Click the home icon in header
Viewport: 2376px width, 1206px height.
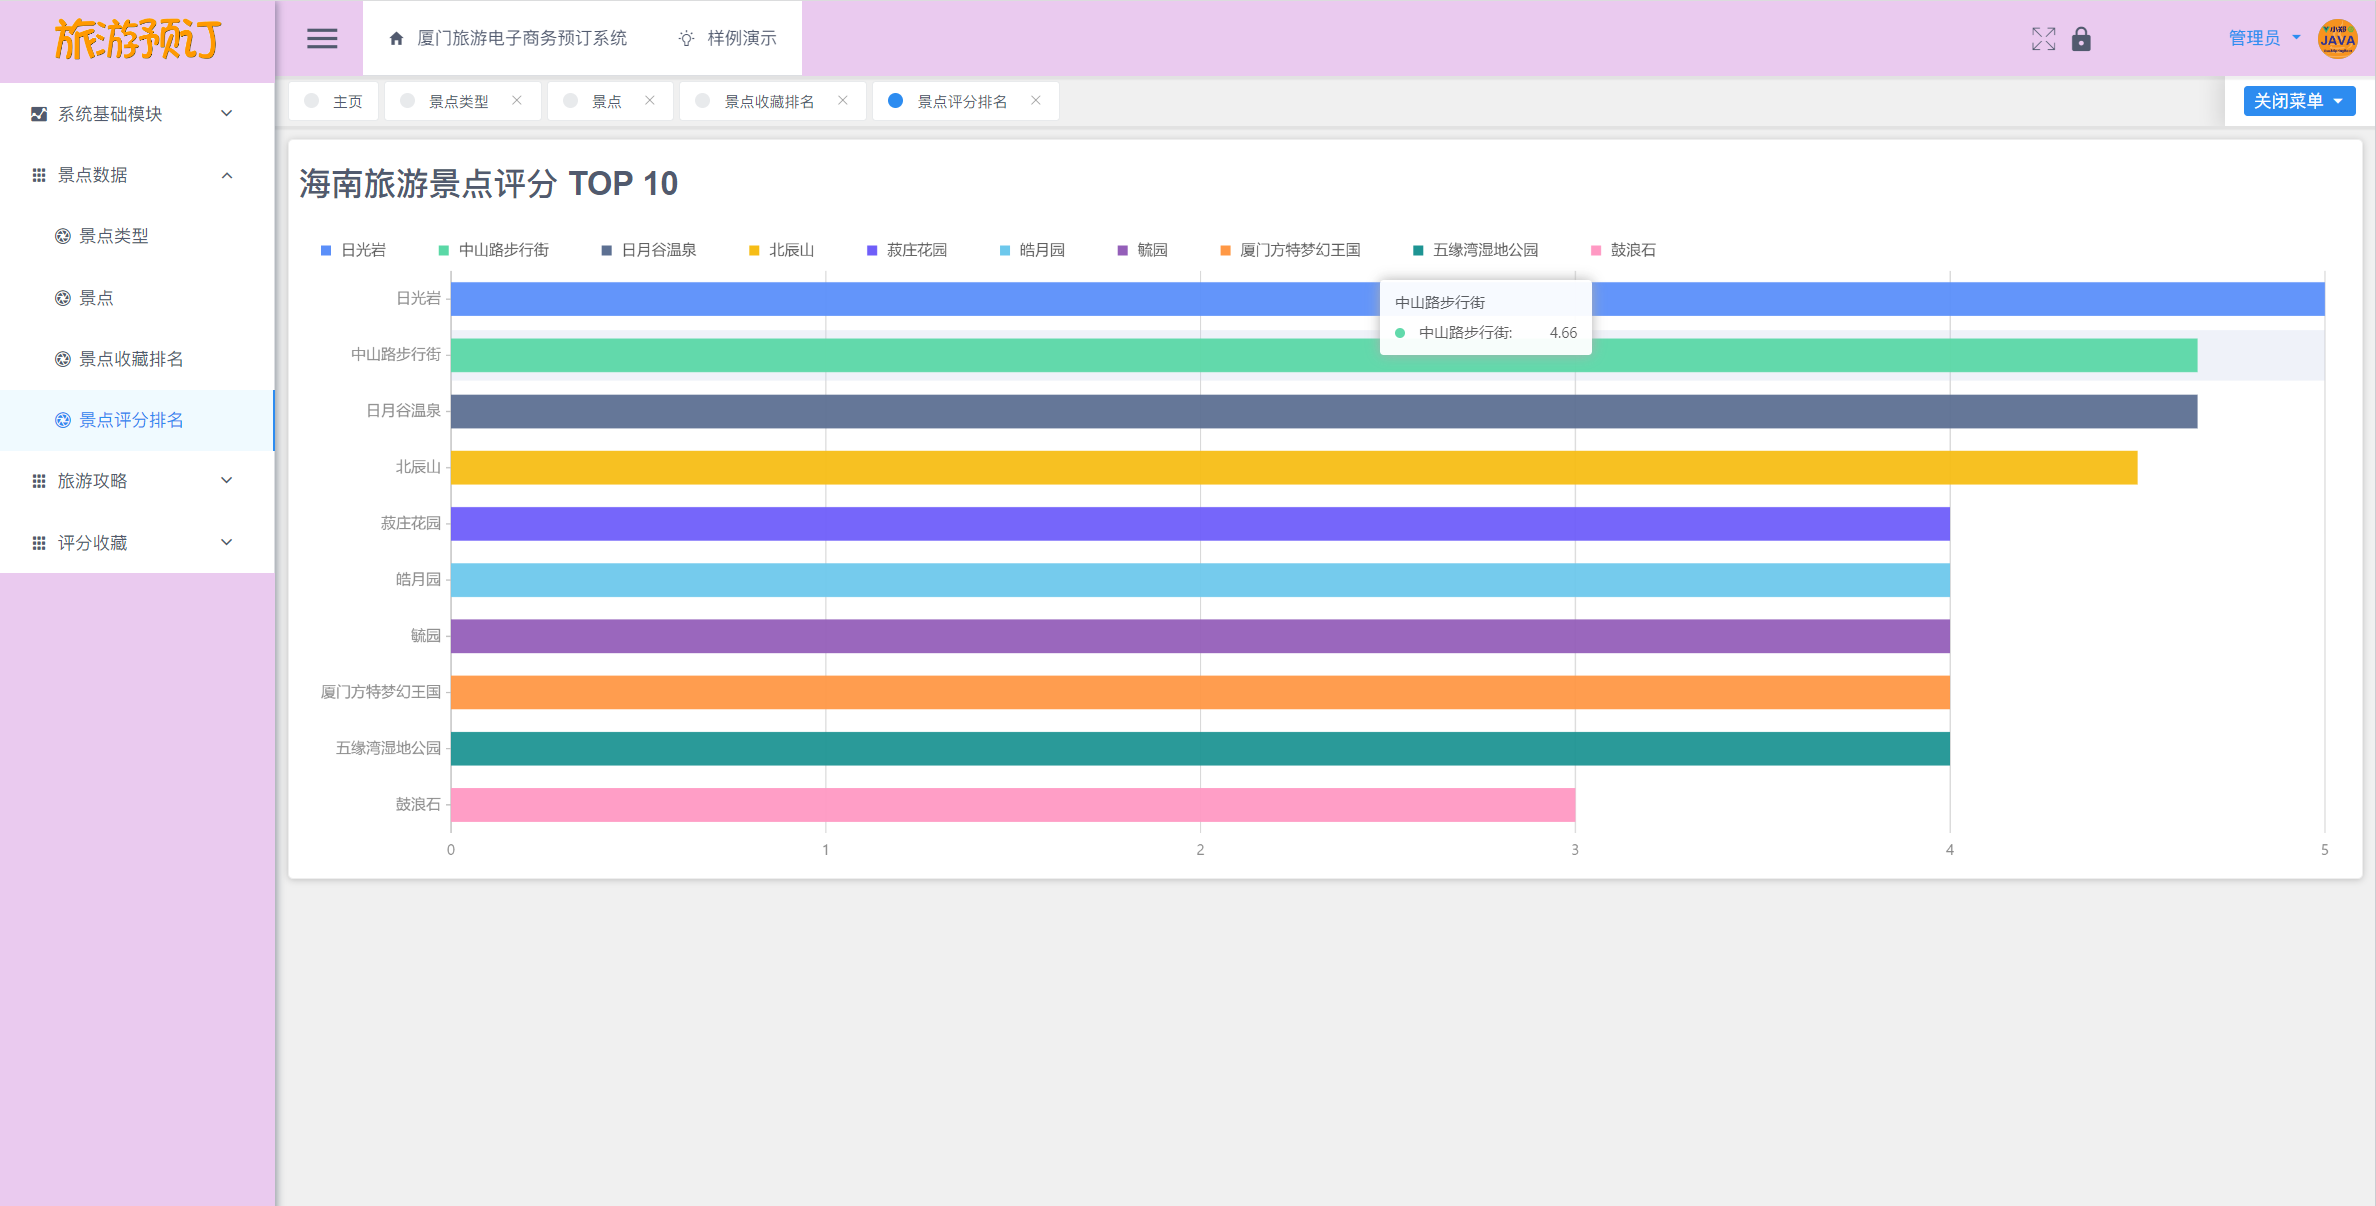(396, 38)
